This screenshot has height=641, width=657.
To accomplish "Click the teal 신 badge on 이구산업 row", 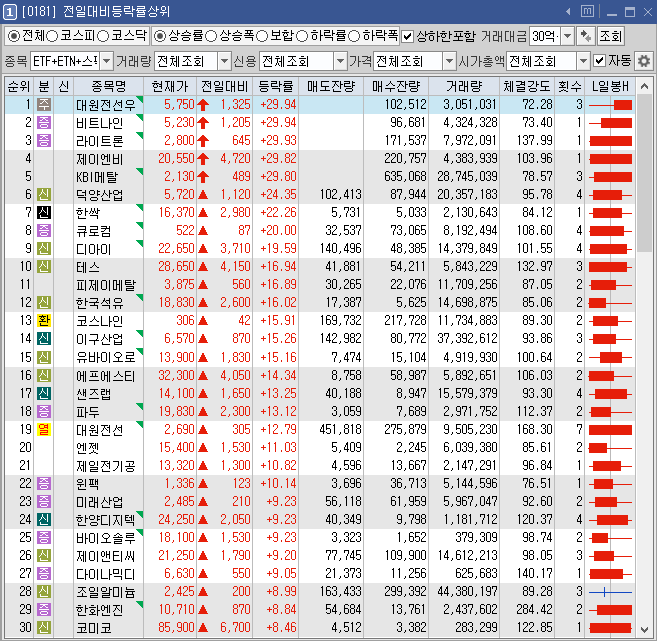I will (x=44, y=339).
